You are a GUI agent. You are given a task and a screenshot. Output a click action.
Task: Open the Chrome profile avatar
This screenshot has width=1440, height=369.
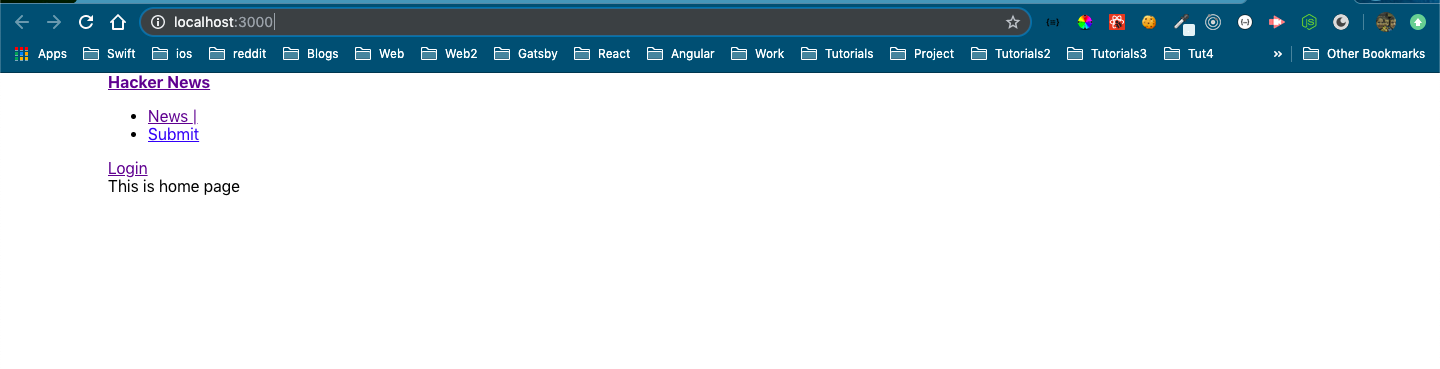(1386, 22)
